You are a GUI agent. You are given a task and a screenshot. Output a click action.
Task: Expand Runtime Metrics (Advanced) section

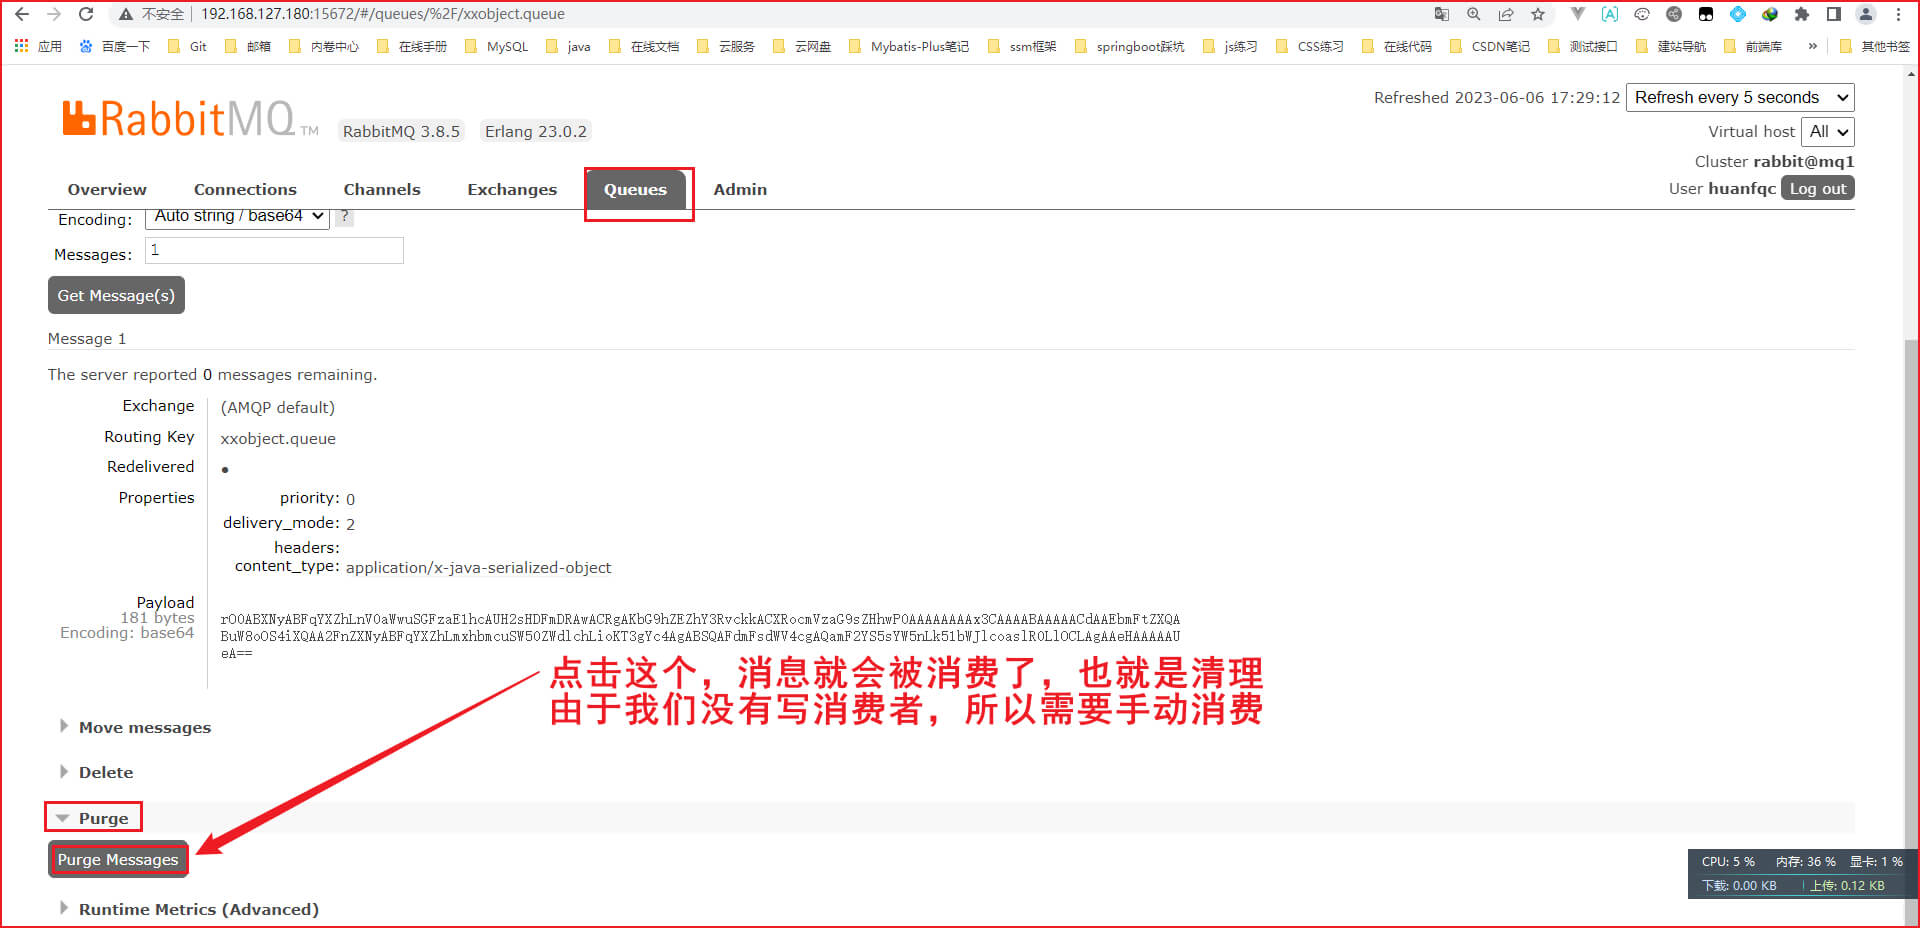tap(190, 909)
